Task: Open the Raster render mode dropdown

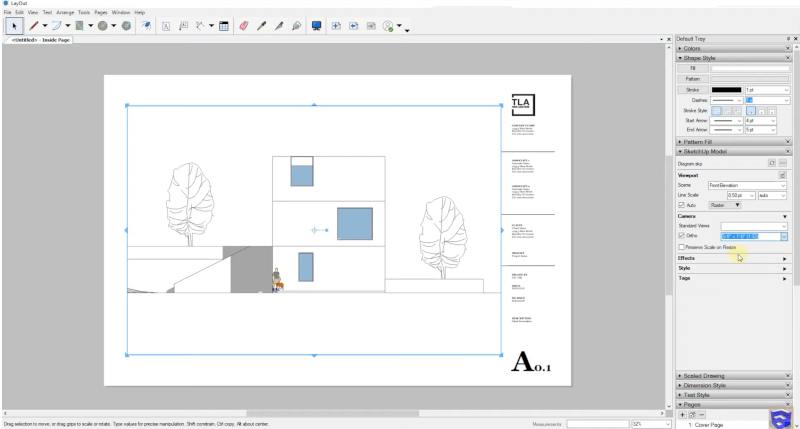Action: coord(725,205)
